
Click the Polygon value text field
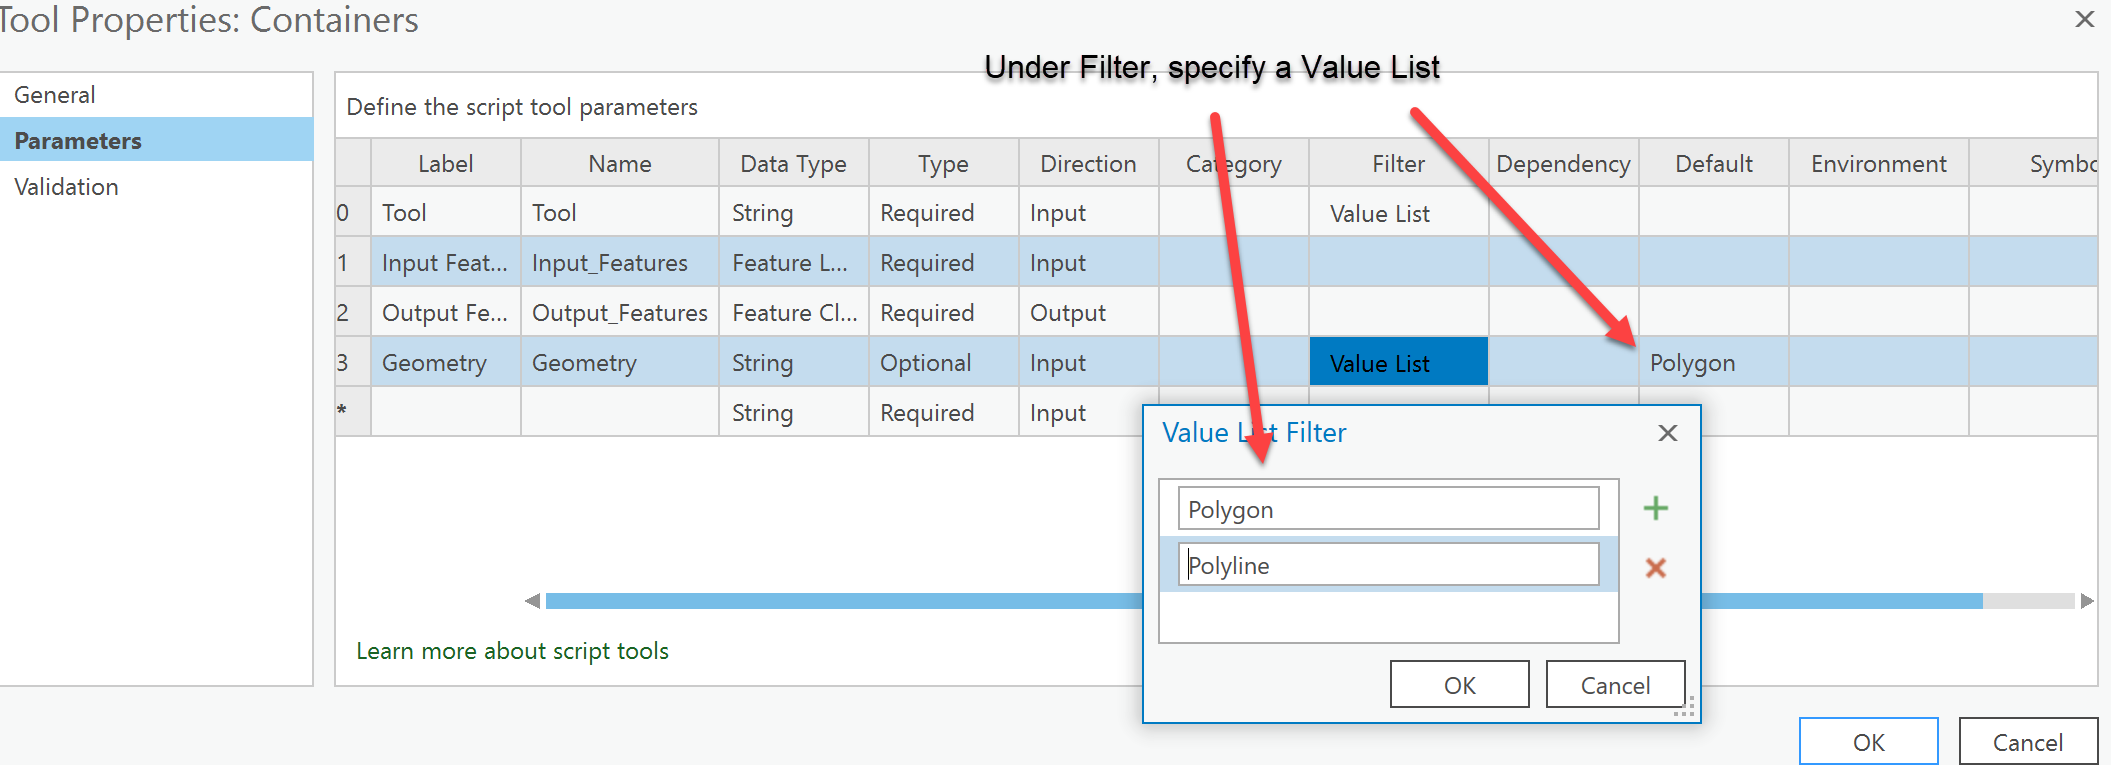tap(1388, 510)
